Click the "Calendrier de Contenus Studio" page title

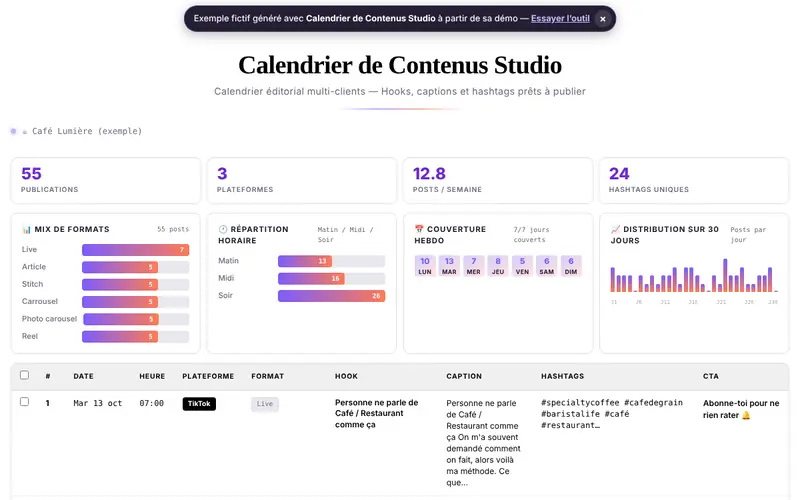pyautogui.click(x=400, y=65)
